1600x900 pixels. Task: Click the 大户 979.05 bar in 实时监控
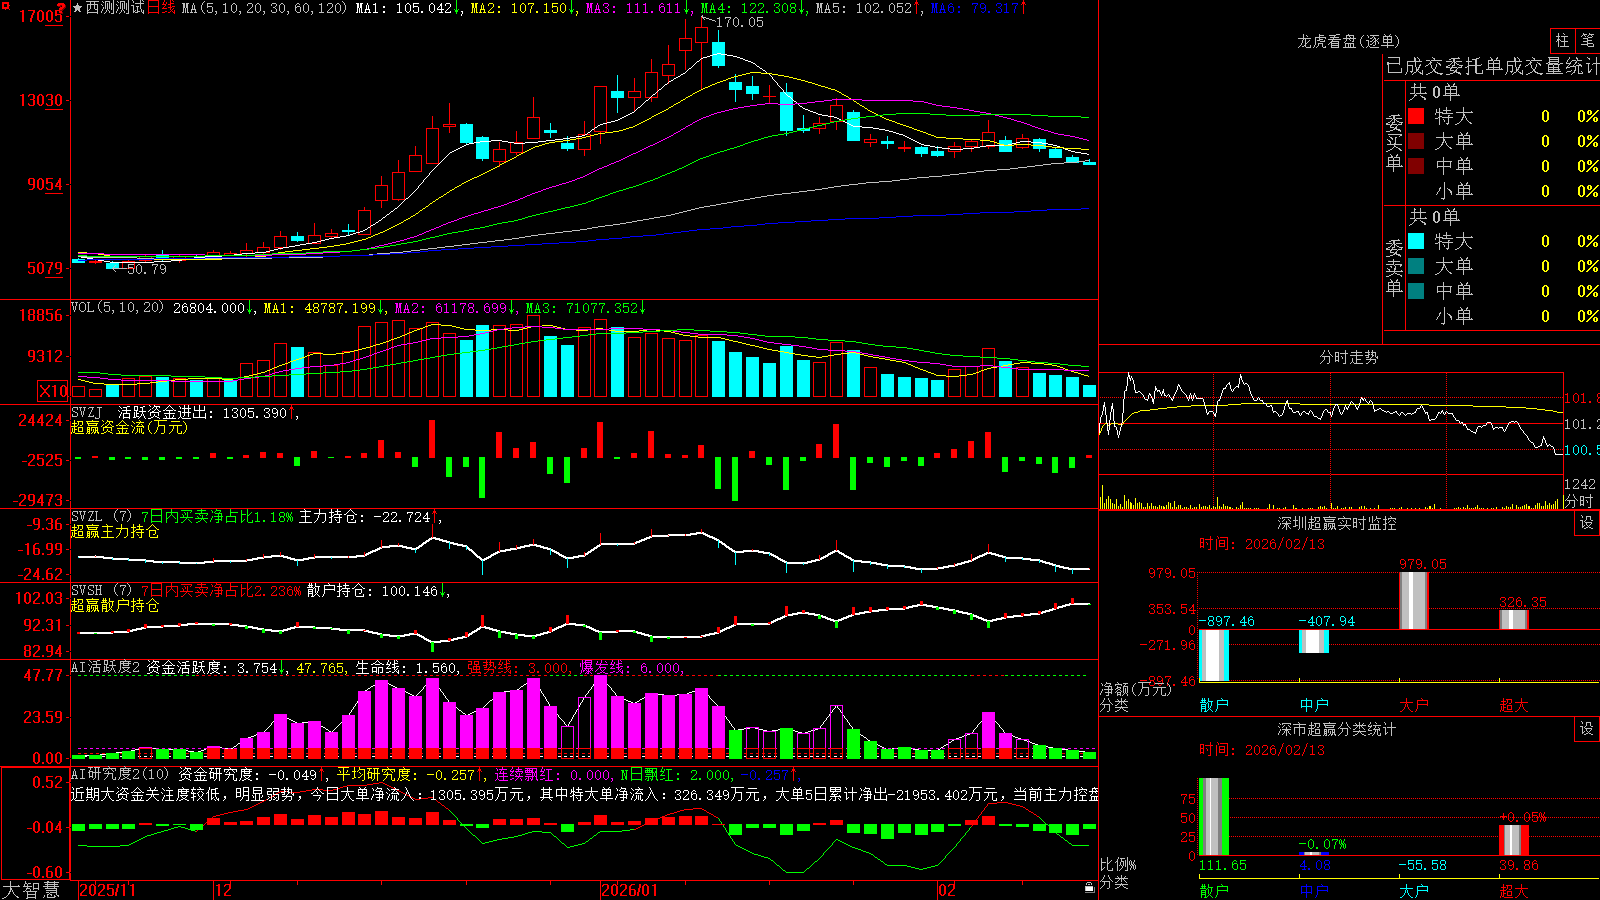click(x=1413, y=600)
